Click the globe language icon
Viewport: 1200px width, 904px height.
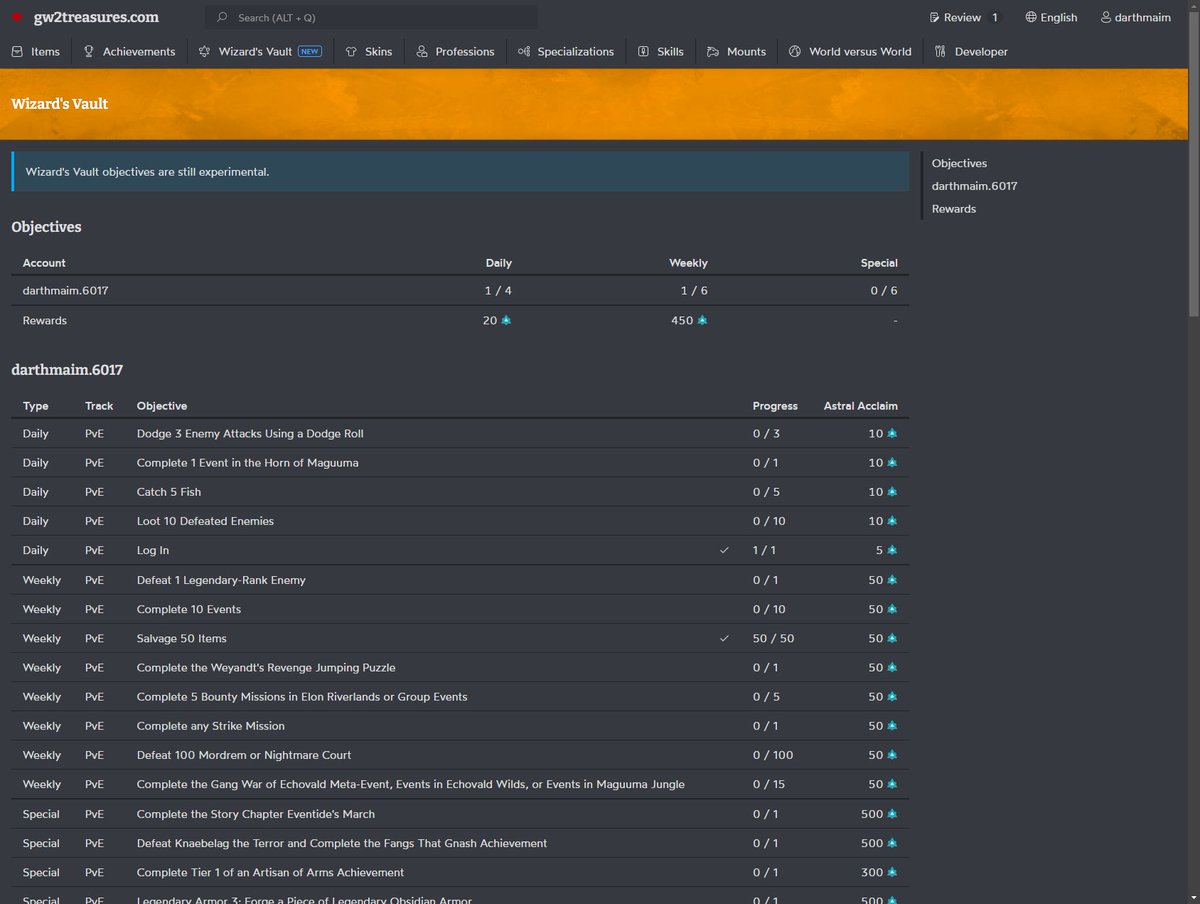[x=1031, y=17]
